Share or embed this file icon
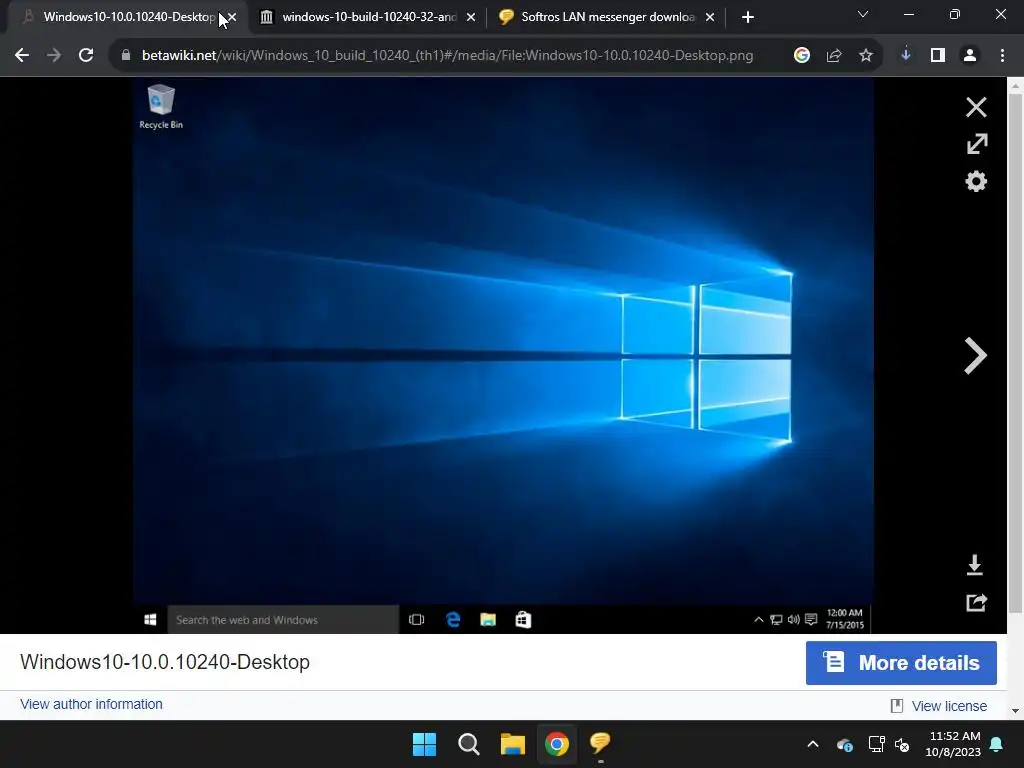Image resolution: width=1024 pixels, height=768 pixels. (x=976, y=602)
